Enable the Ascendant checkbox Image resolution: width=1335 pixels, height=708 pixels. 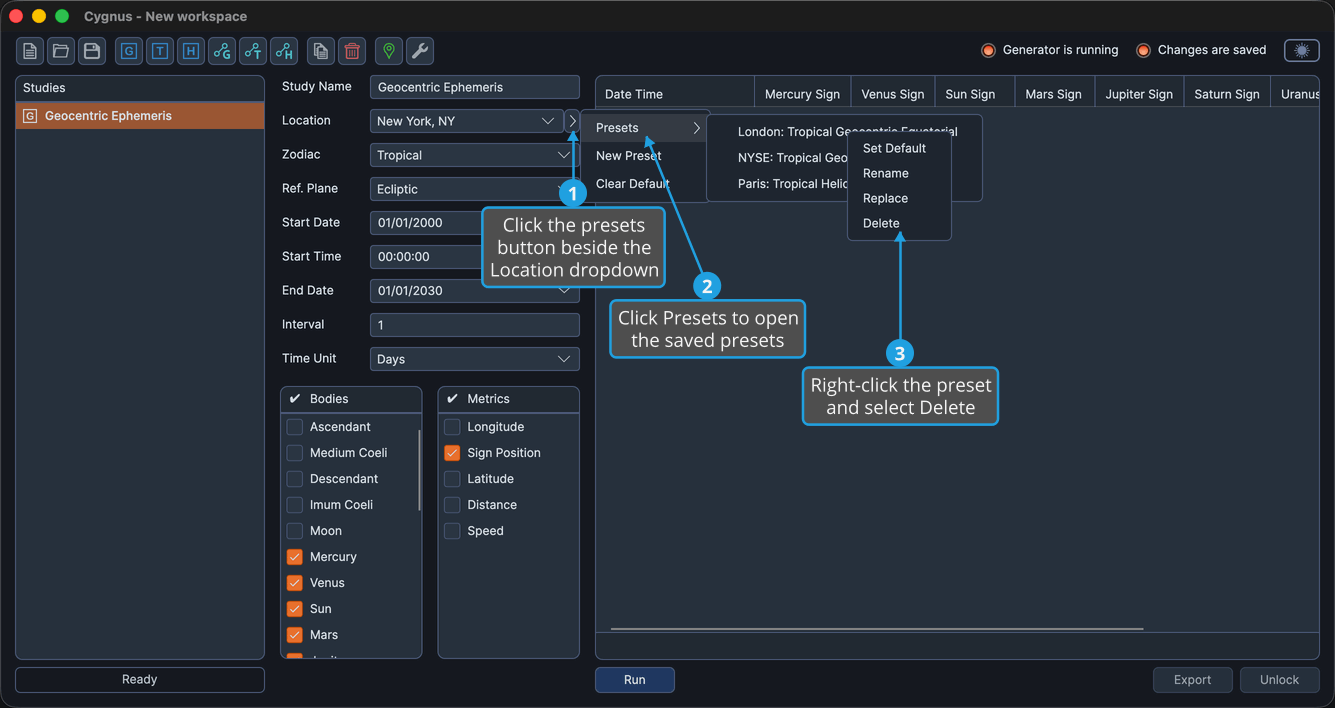[295, 427]
